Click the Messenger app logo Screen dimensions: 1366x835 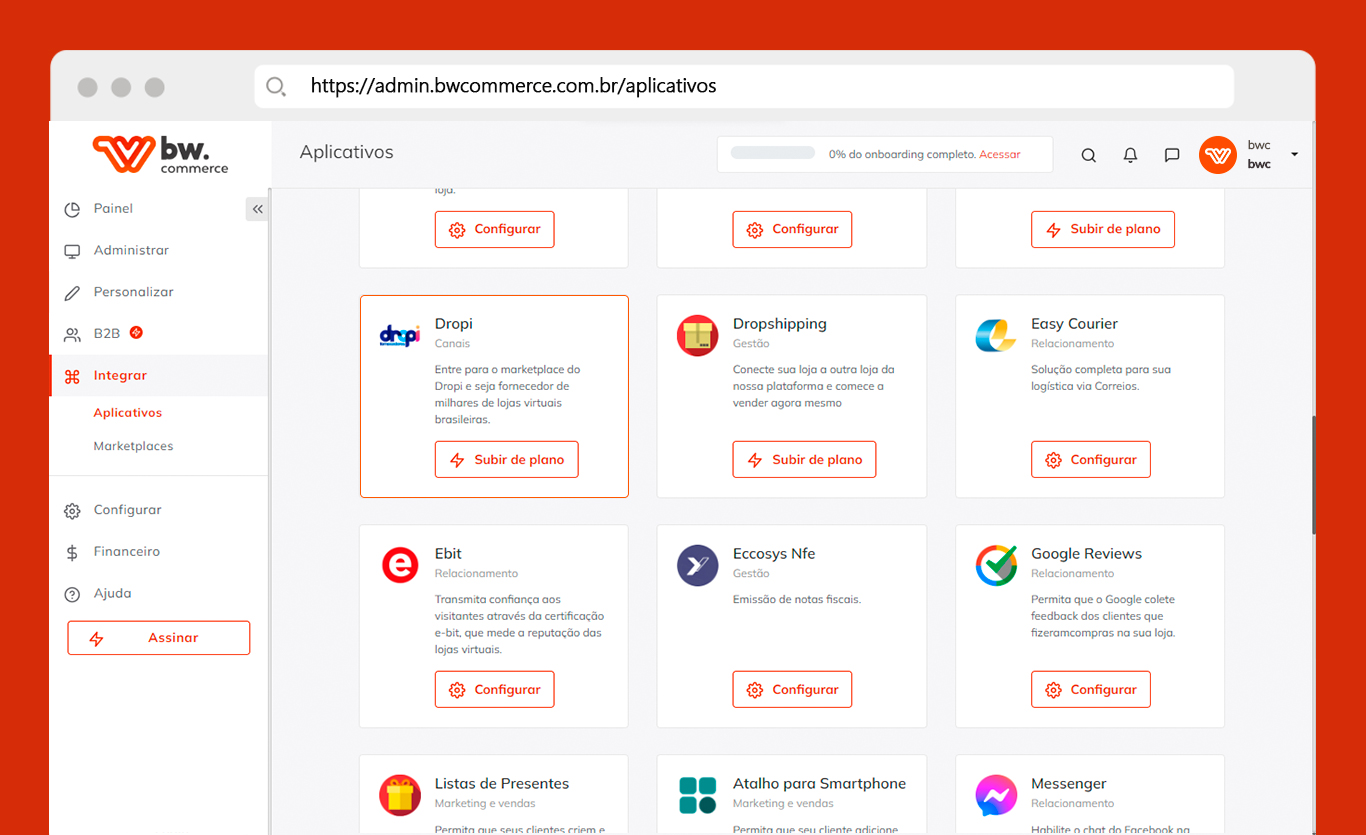point(996,796)
